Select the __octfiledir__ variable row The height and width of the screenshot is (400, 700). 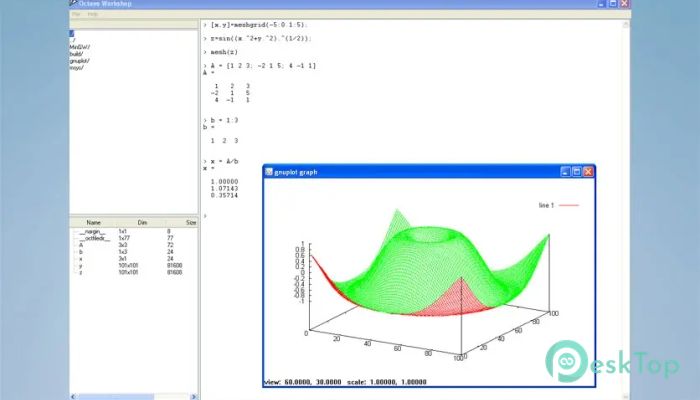click(134, 238)
